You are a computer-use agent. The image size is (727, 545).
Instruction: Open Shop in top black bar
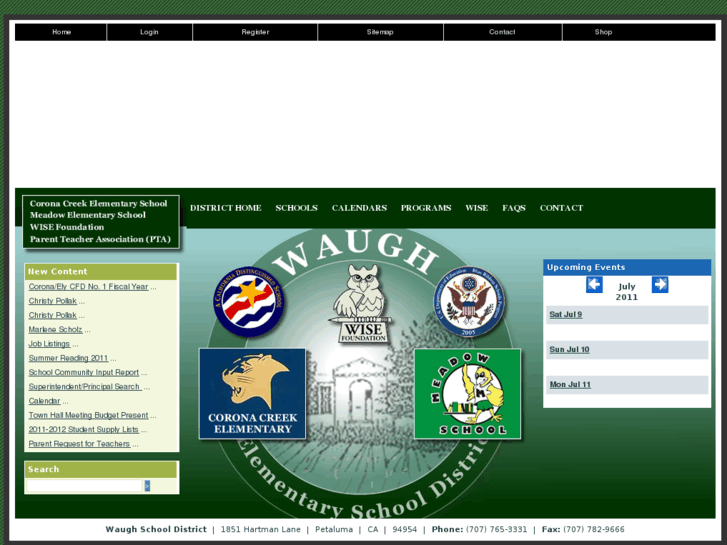click(603, 32)
